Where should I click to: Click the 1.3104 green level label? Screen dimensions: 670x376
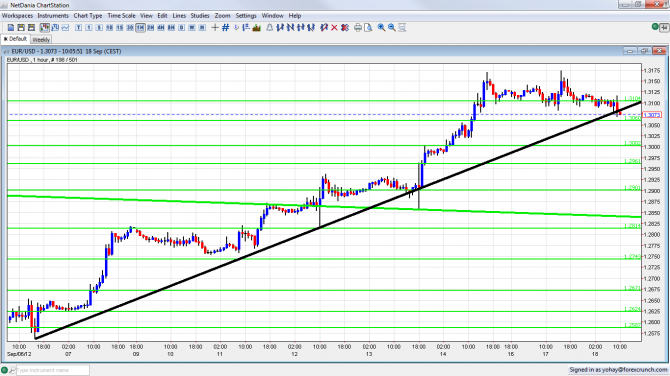(x=632, y=99)
